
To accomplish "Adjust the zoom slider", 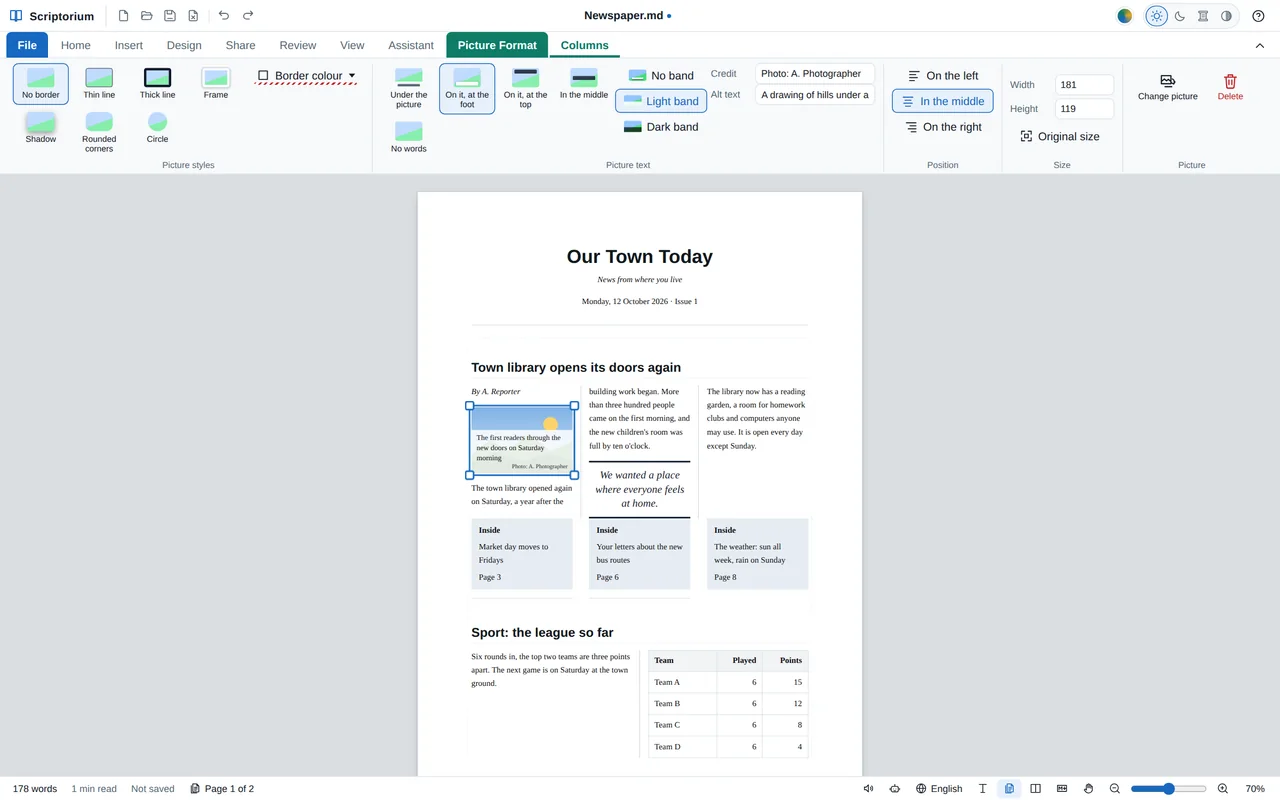I will click(1168, 789).
